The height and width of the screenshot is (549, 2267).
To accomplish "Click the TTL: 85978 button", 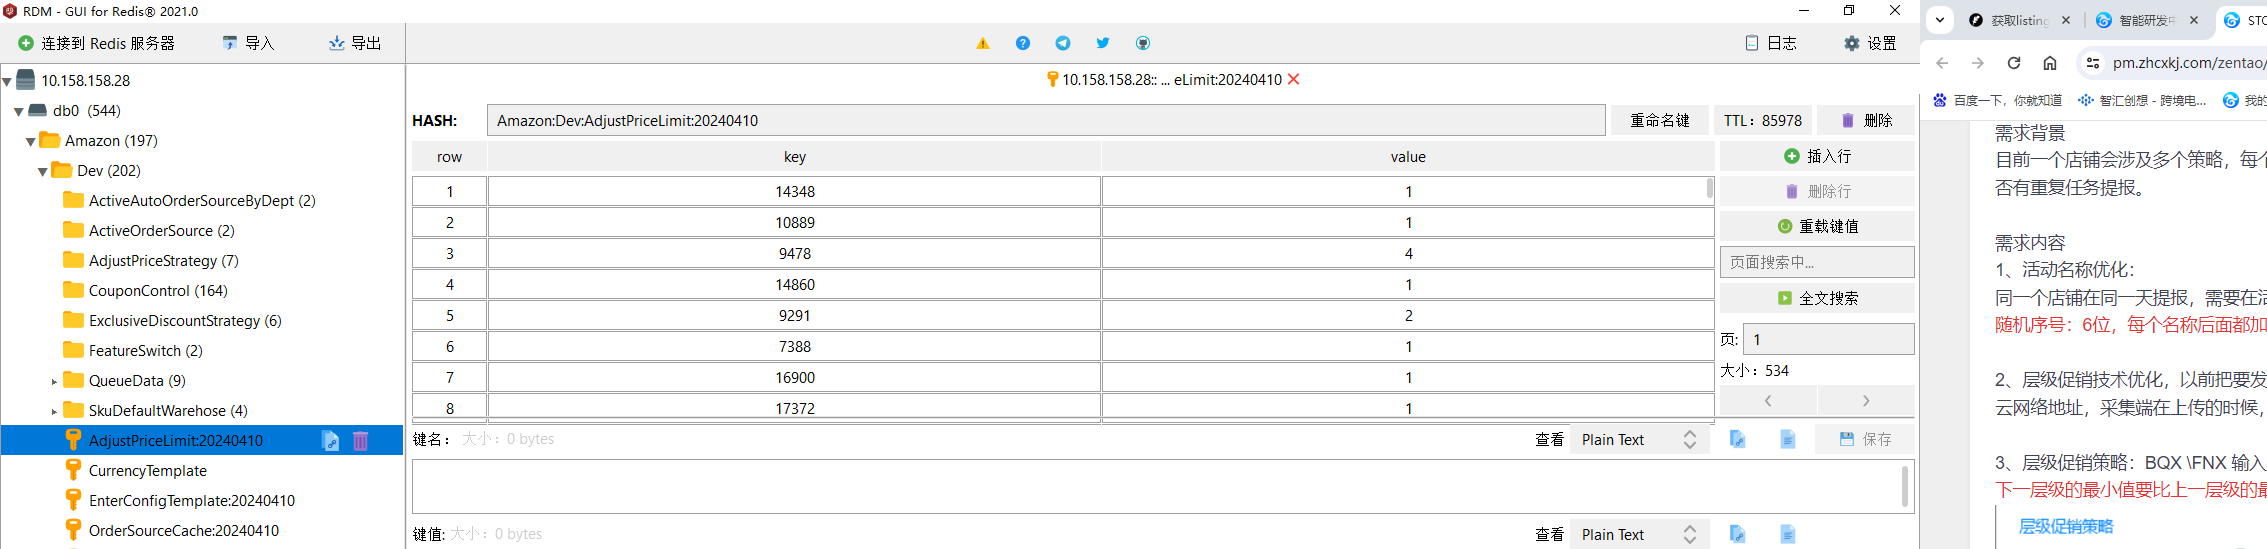I will point(1763,120).
